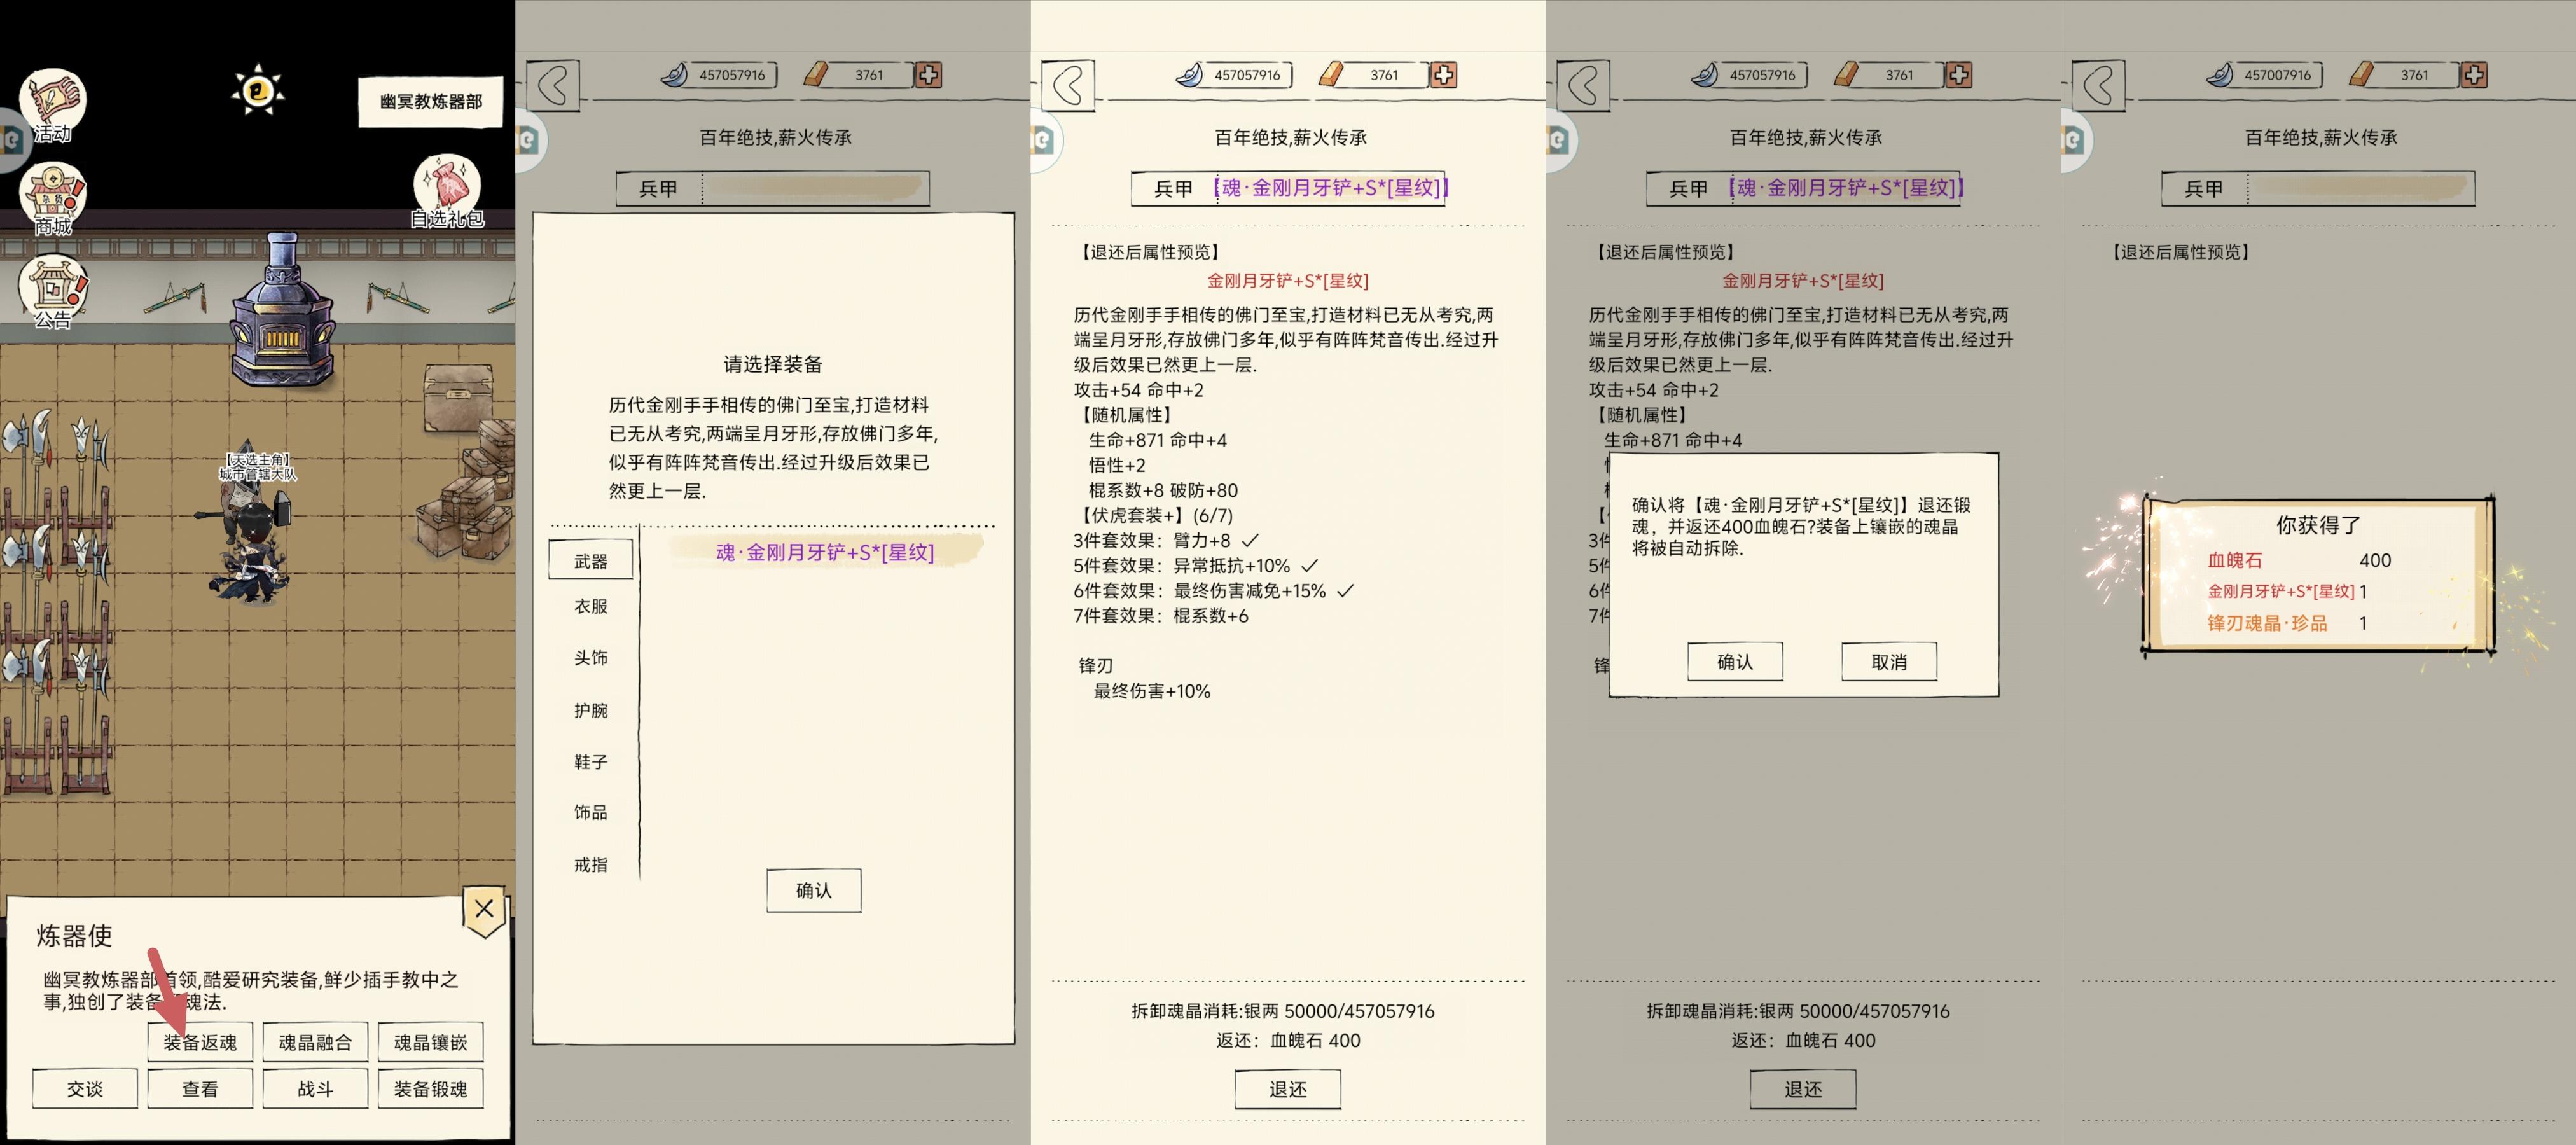Click the 装备返魂 option
Viewport: 2576px width, 1145px height.
(200, 1042)
